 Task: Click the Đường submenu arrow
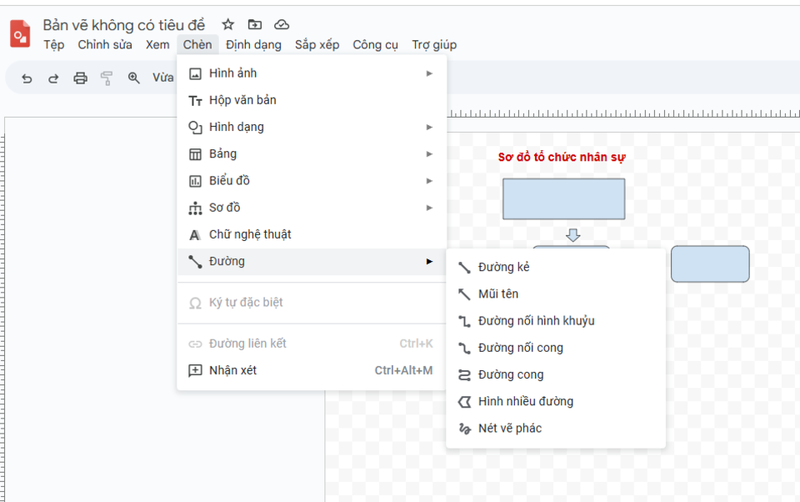coord(430,261)
